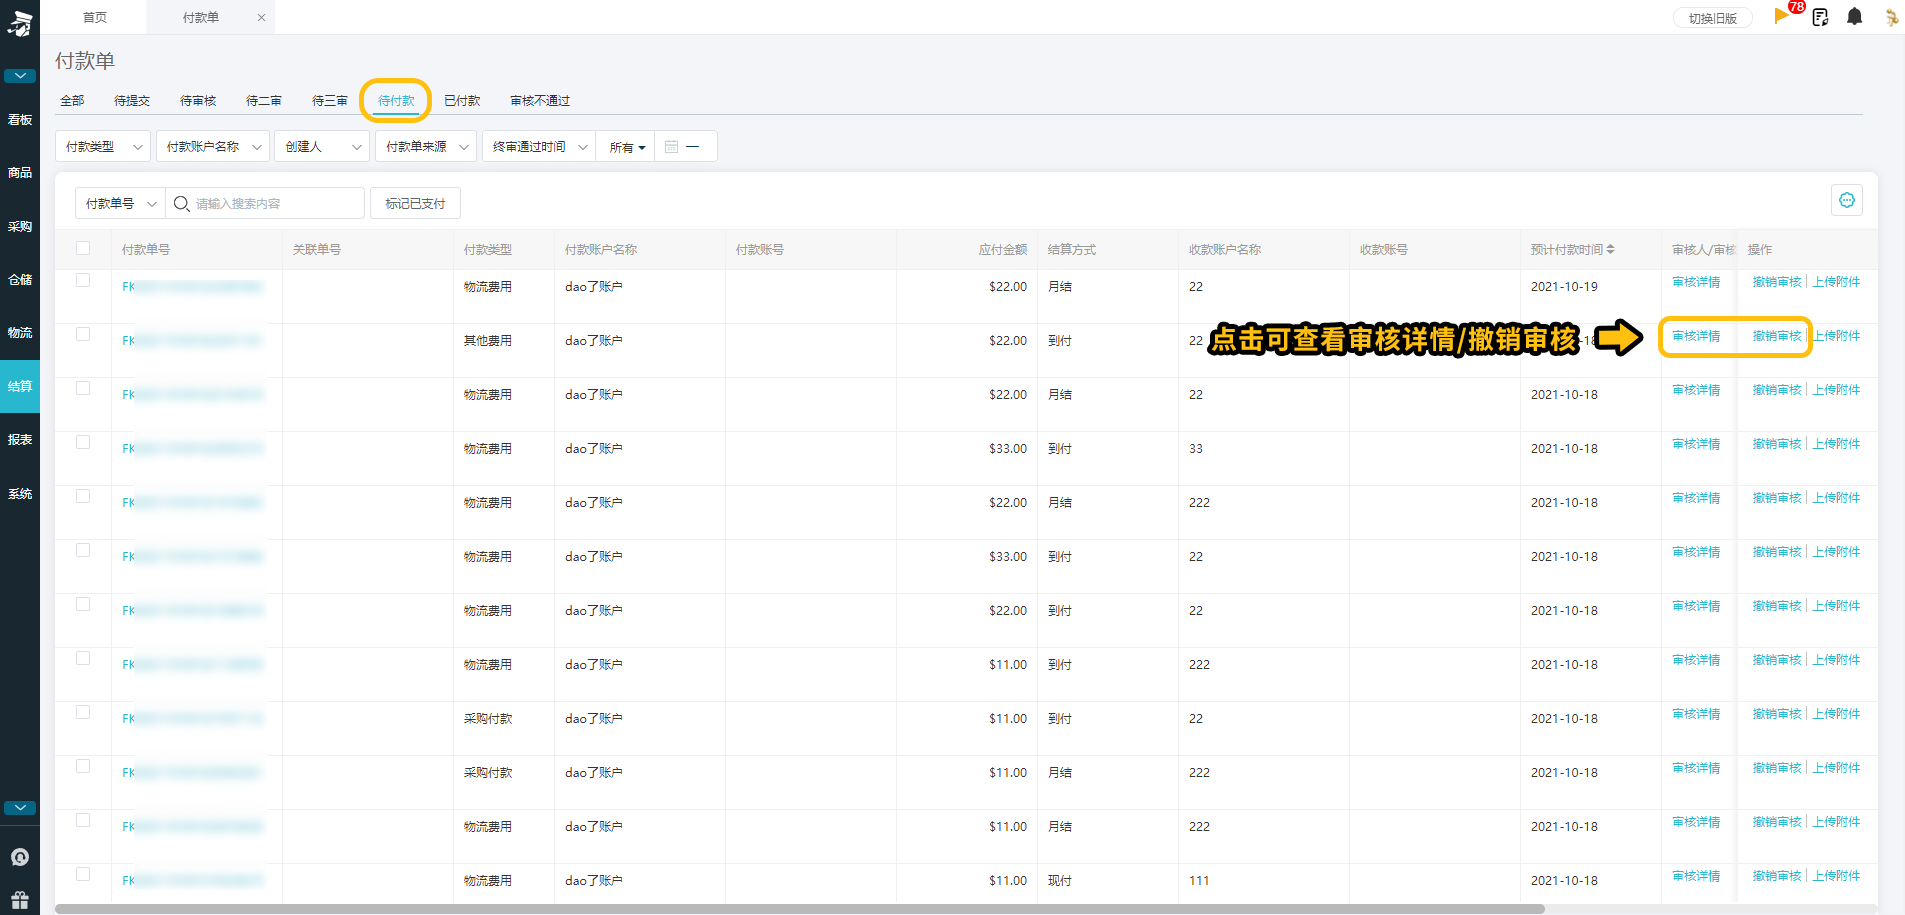Switch to the 审核不通过 tab
This screenshot has width=1905, height=915.
pos(540,100)
